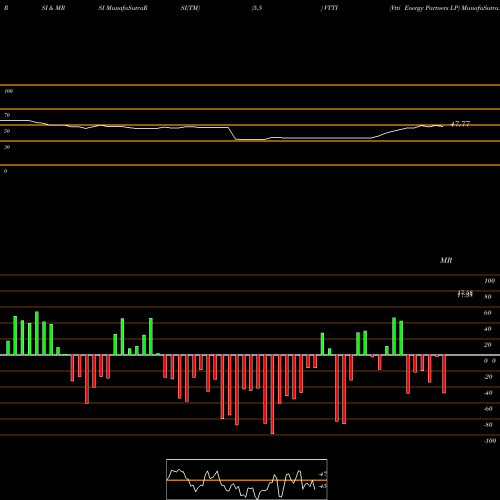This screenshot has width=500, height=500.
Task: Click the RSI axis label 70
Action: pyautogui.click(x=7, y=115)
